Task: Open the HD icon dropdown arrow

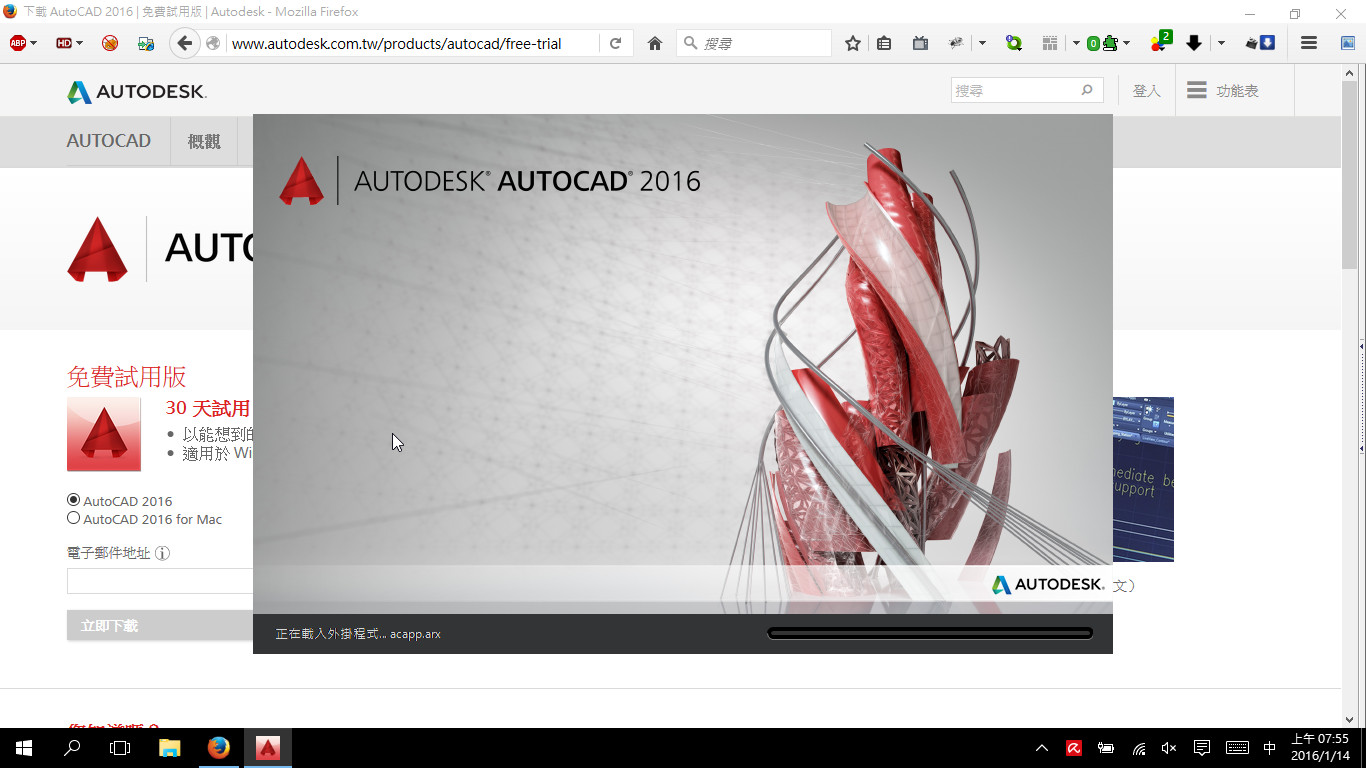Action: pyautogui.click(x=80, y=43)
